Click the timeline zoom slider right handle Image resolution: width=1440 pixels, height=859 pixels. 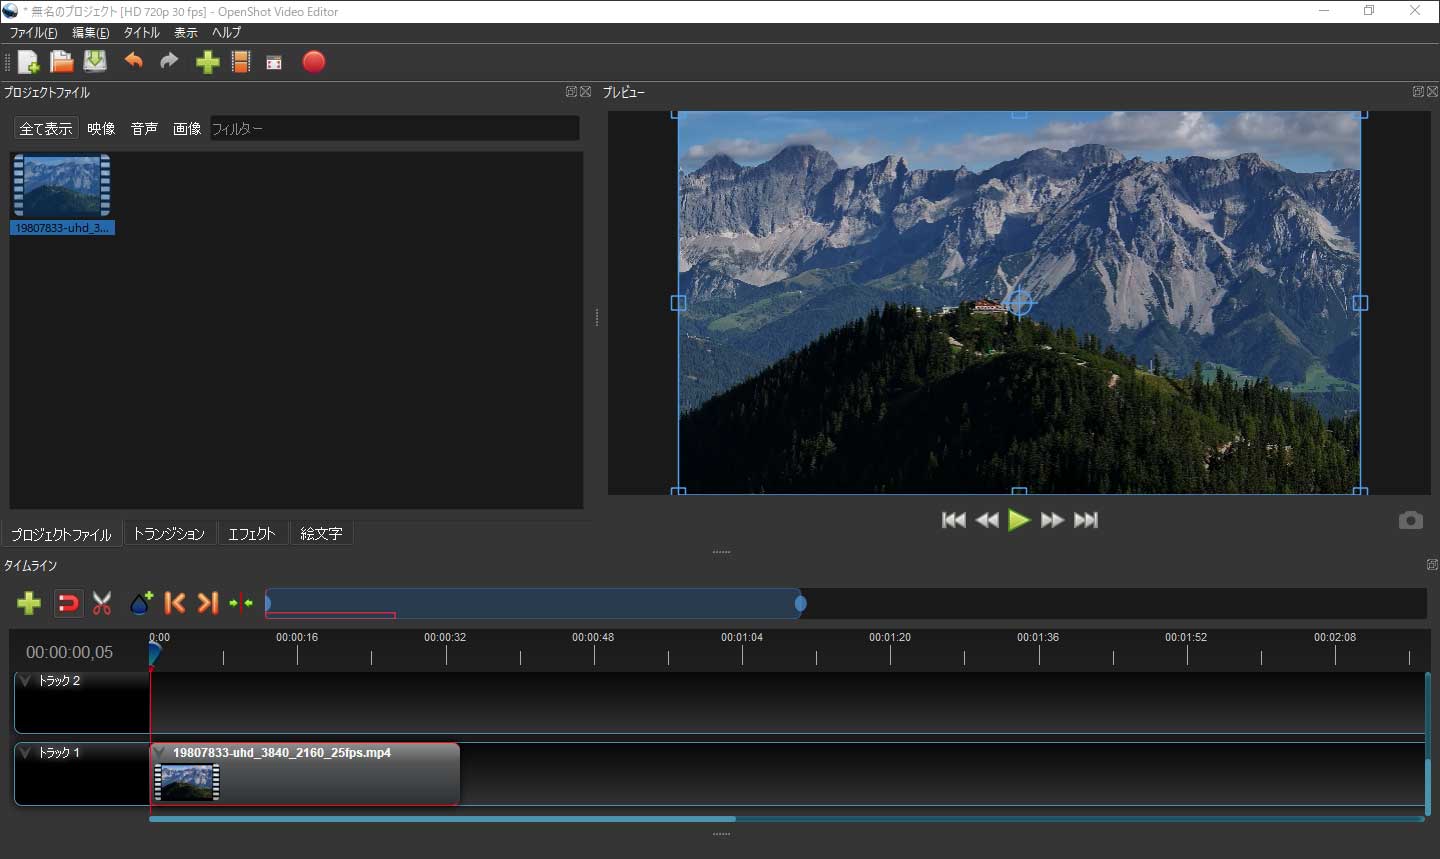[x=801, y=603]
